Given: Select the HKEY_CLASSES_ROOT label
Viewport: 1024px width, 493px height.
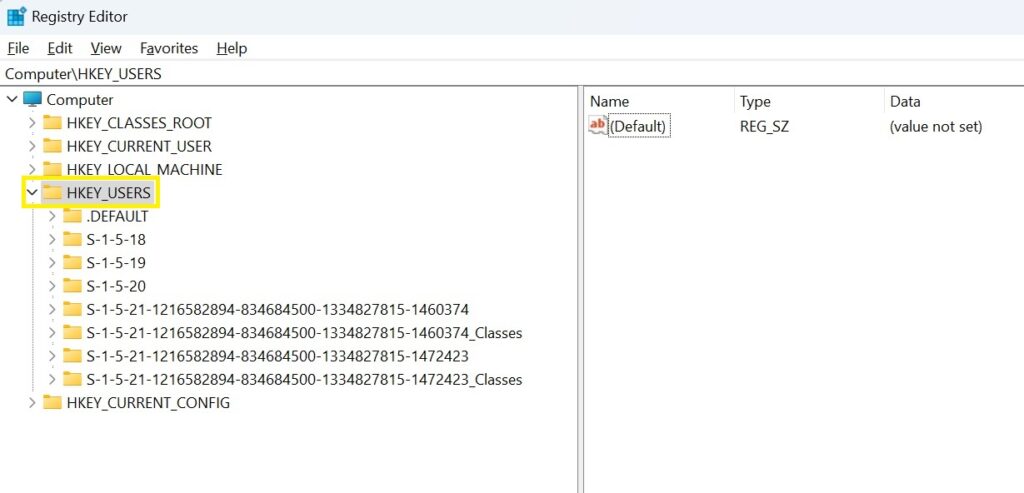Looking at the screenshot, I should click(139, 123).
